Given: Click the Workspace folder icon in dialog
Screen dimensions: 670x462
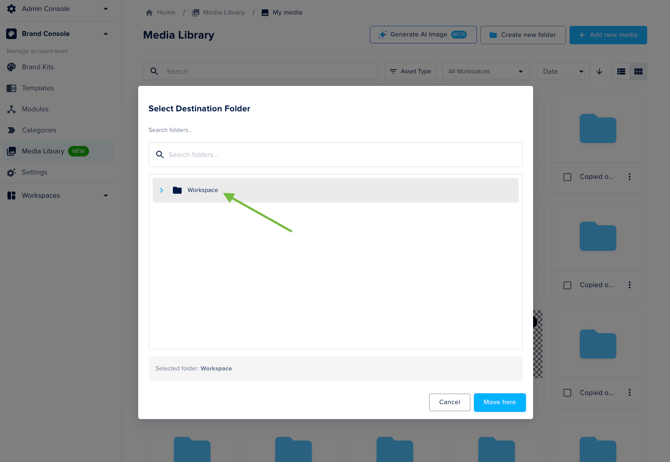Looking at the screenshot, I should click(177, 190).
